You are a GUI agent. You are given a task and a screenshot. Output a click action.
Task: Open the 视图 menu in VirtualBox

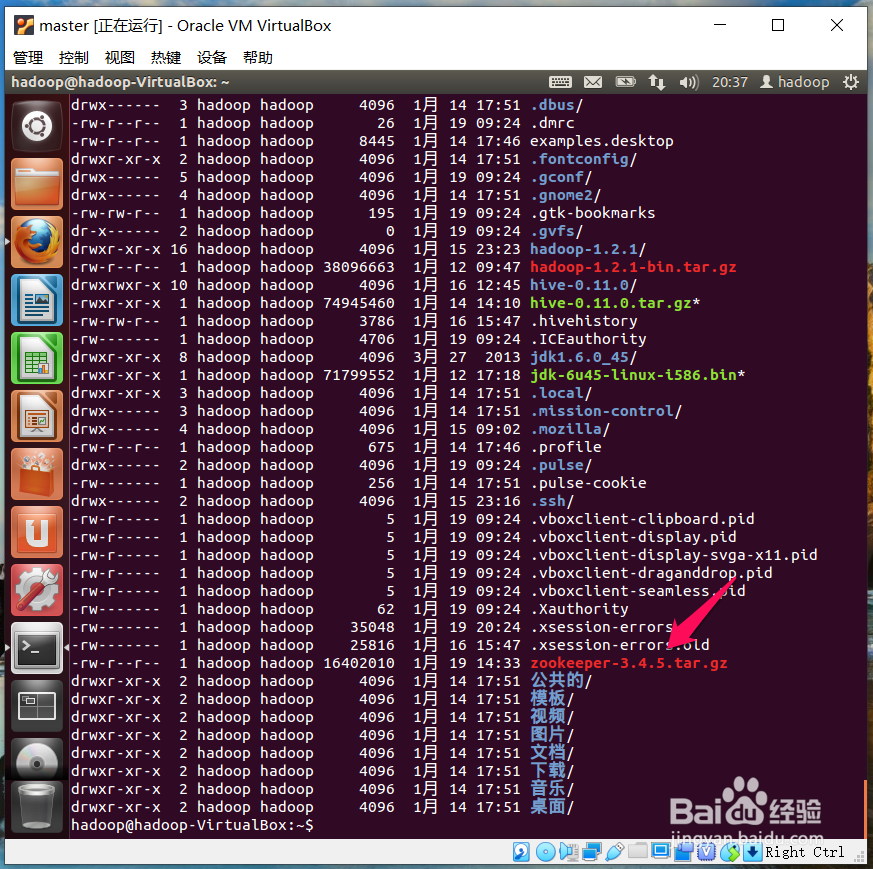coord(120,57)
